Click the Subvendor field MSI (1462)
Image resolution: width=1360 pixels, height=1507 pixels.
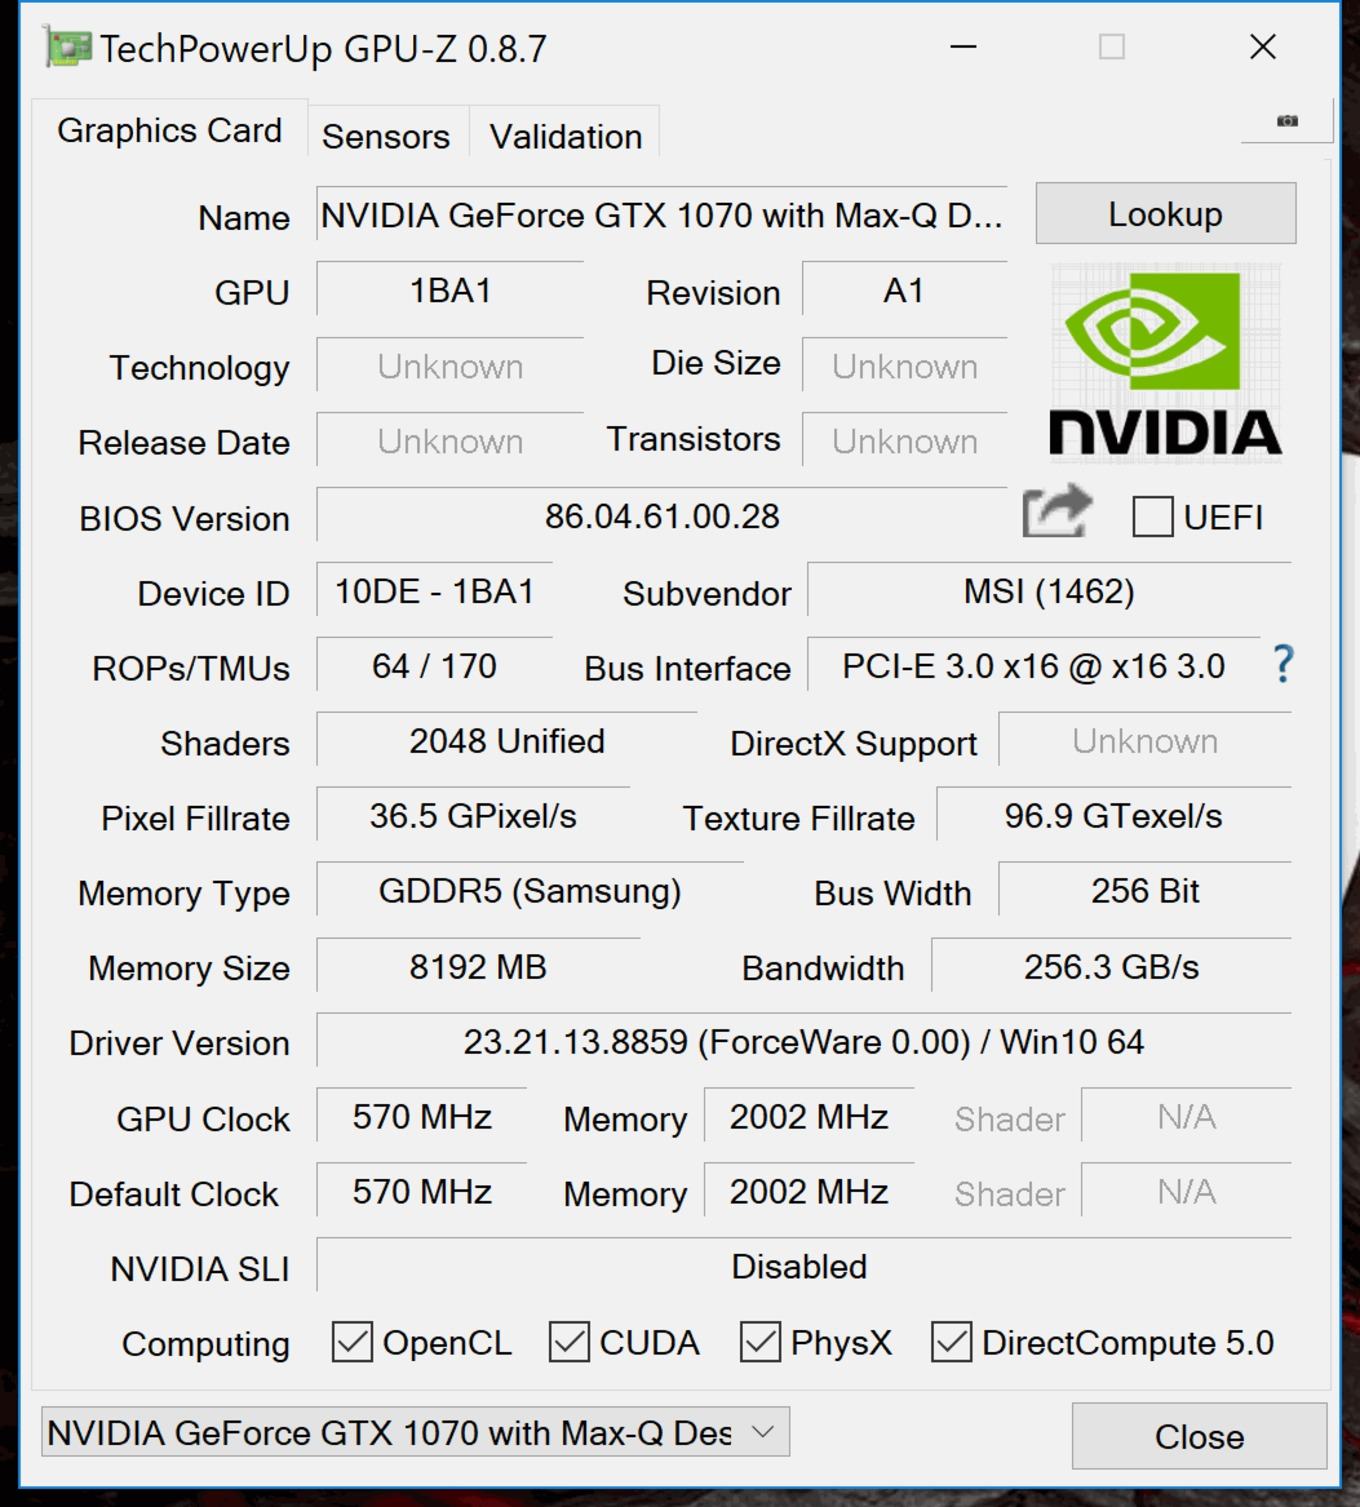[1049, 591]
